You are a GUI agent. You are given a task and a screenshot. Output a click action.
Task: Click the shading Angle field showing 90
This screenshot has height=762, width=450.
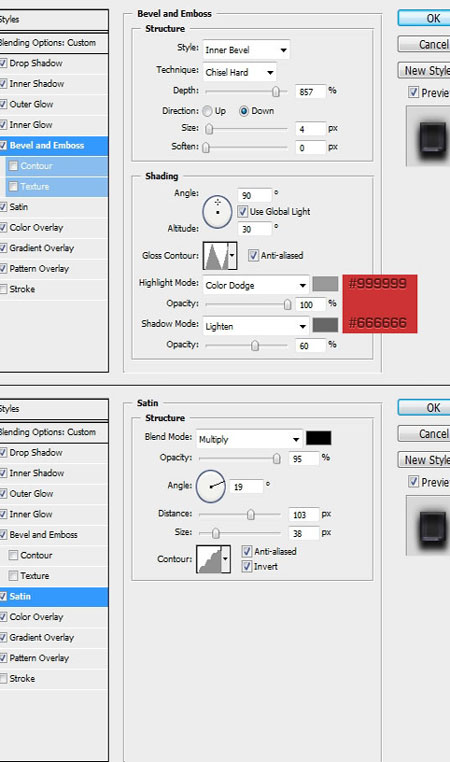254,195
